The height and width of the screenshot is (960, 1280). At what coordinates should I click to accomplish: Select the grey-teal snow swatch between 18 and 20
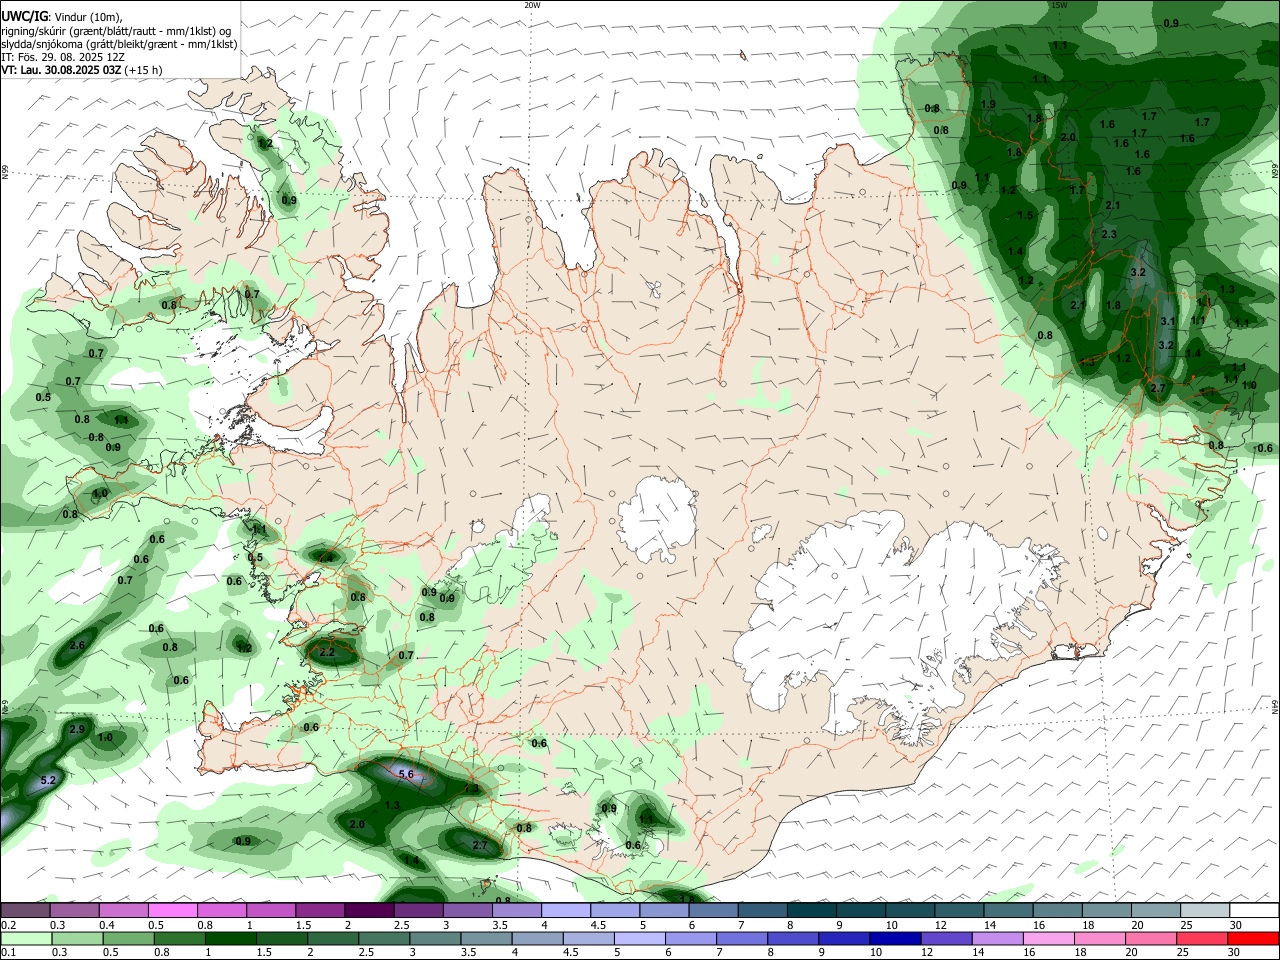click(x=1107, y=910)
